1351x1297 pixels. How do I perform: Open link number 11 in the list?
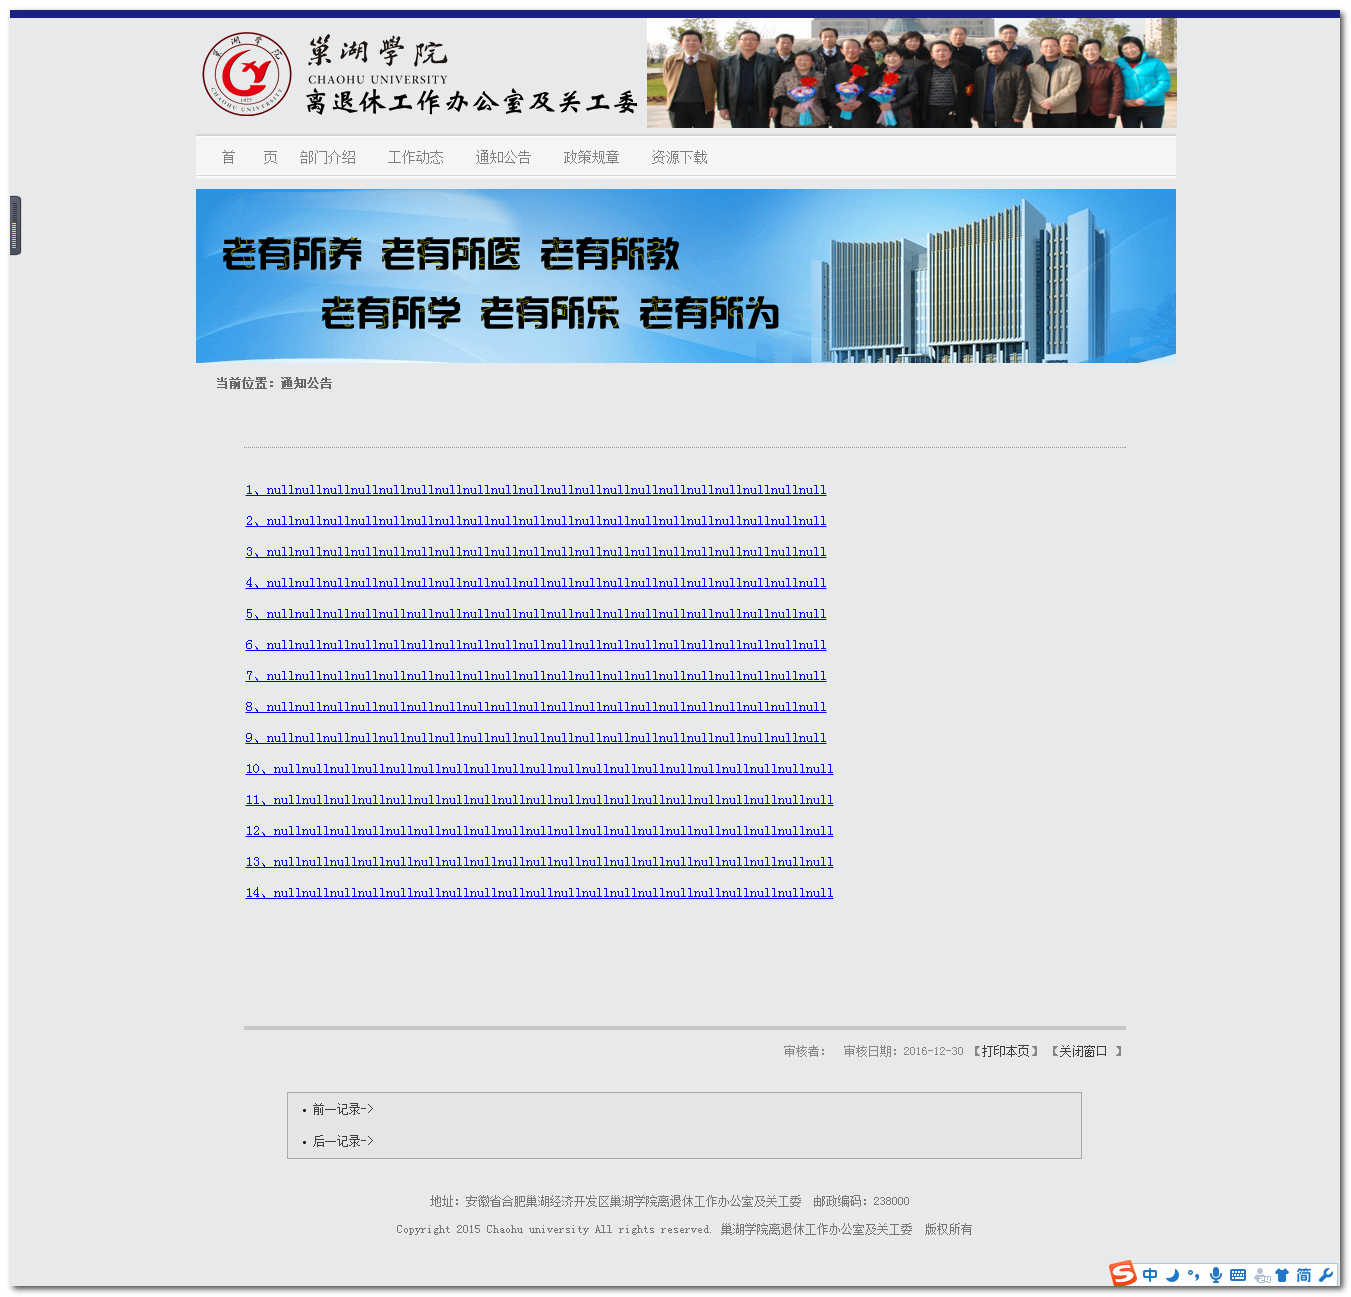pos(539,800)
